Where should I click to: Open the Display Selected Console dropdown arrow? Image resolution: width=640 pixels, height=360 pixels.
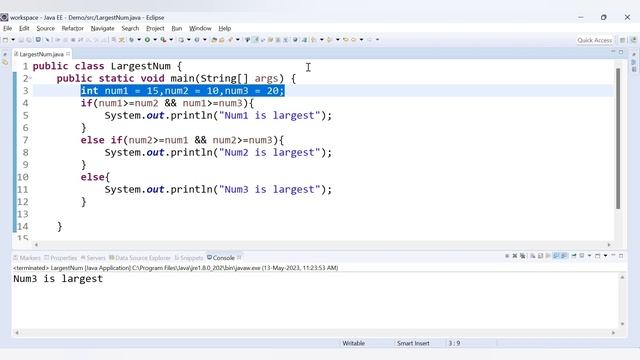click(589, 256)
